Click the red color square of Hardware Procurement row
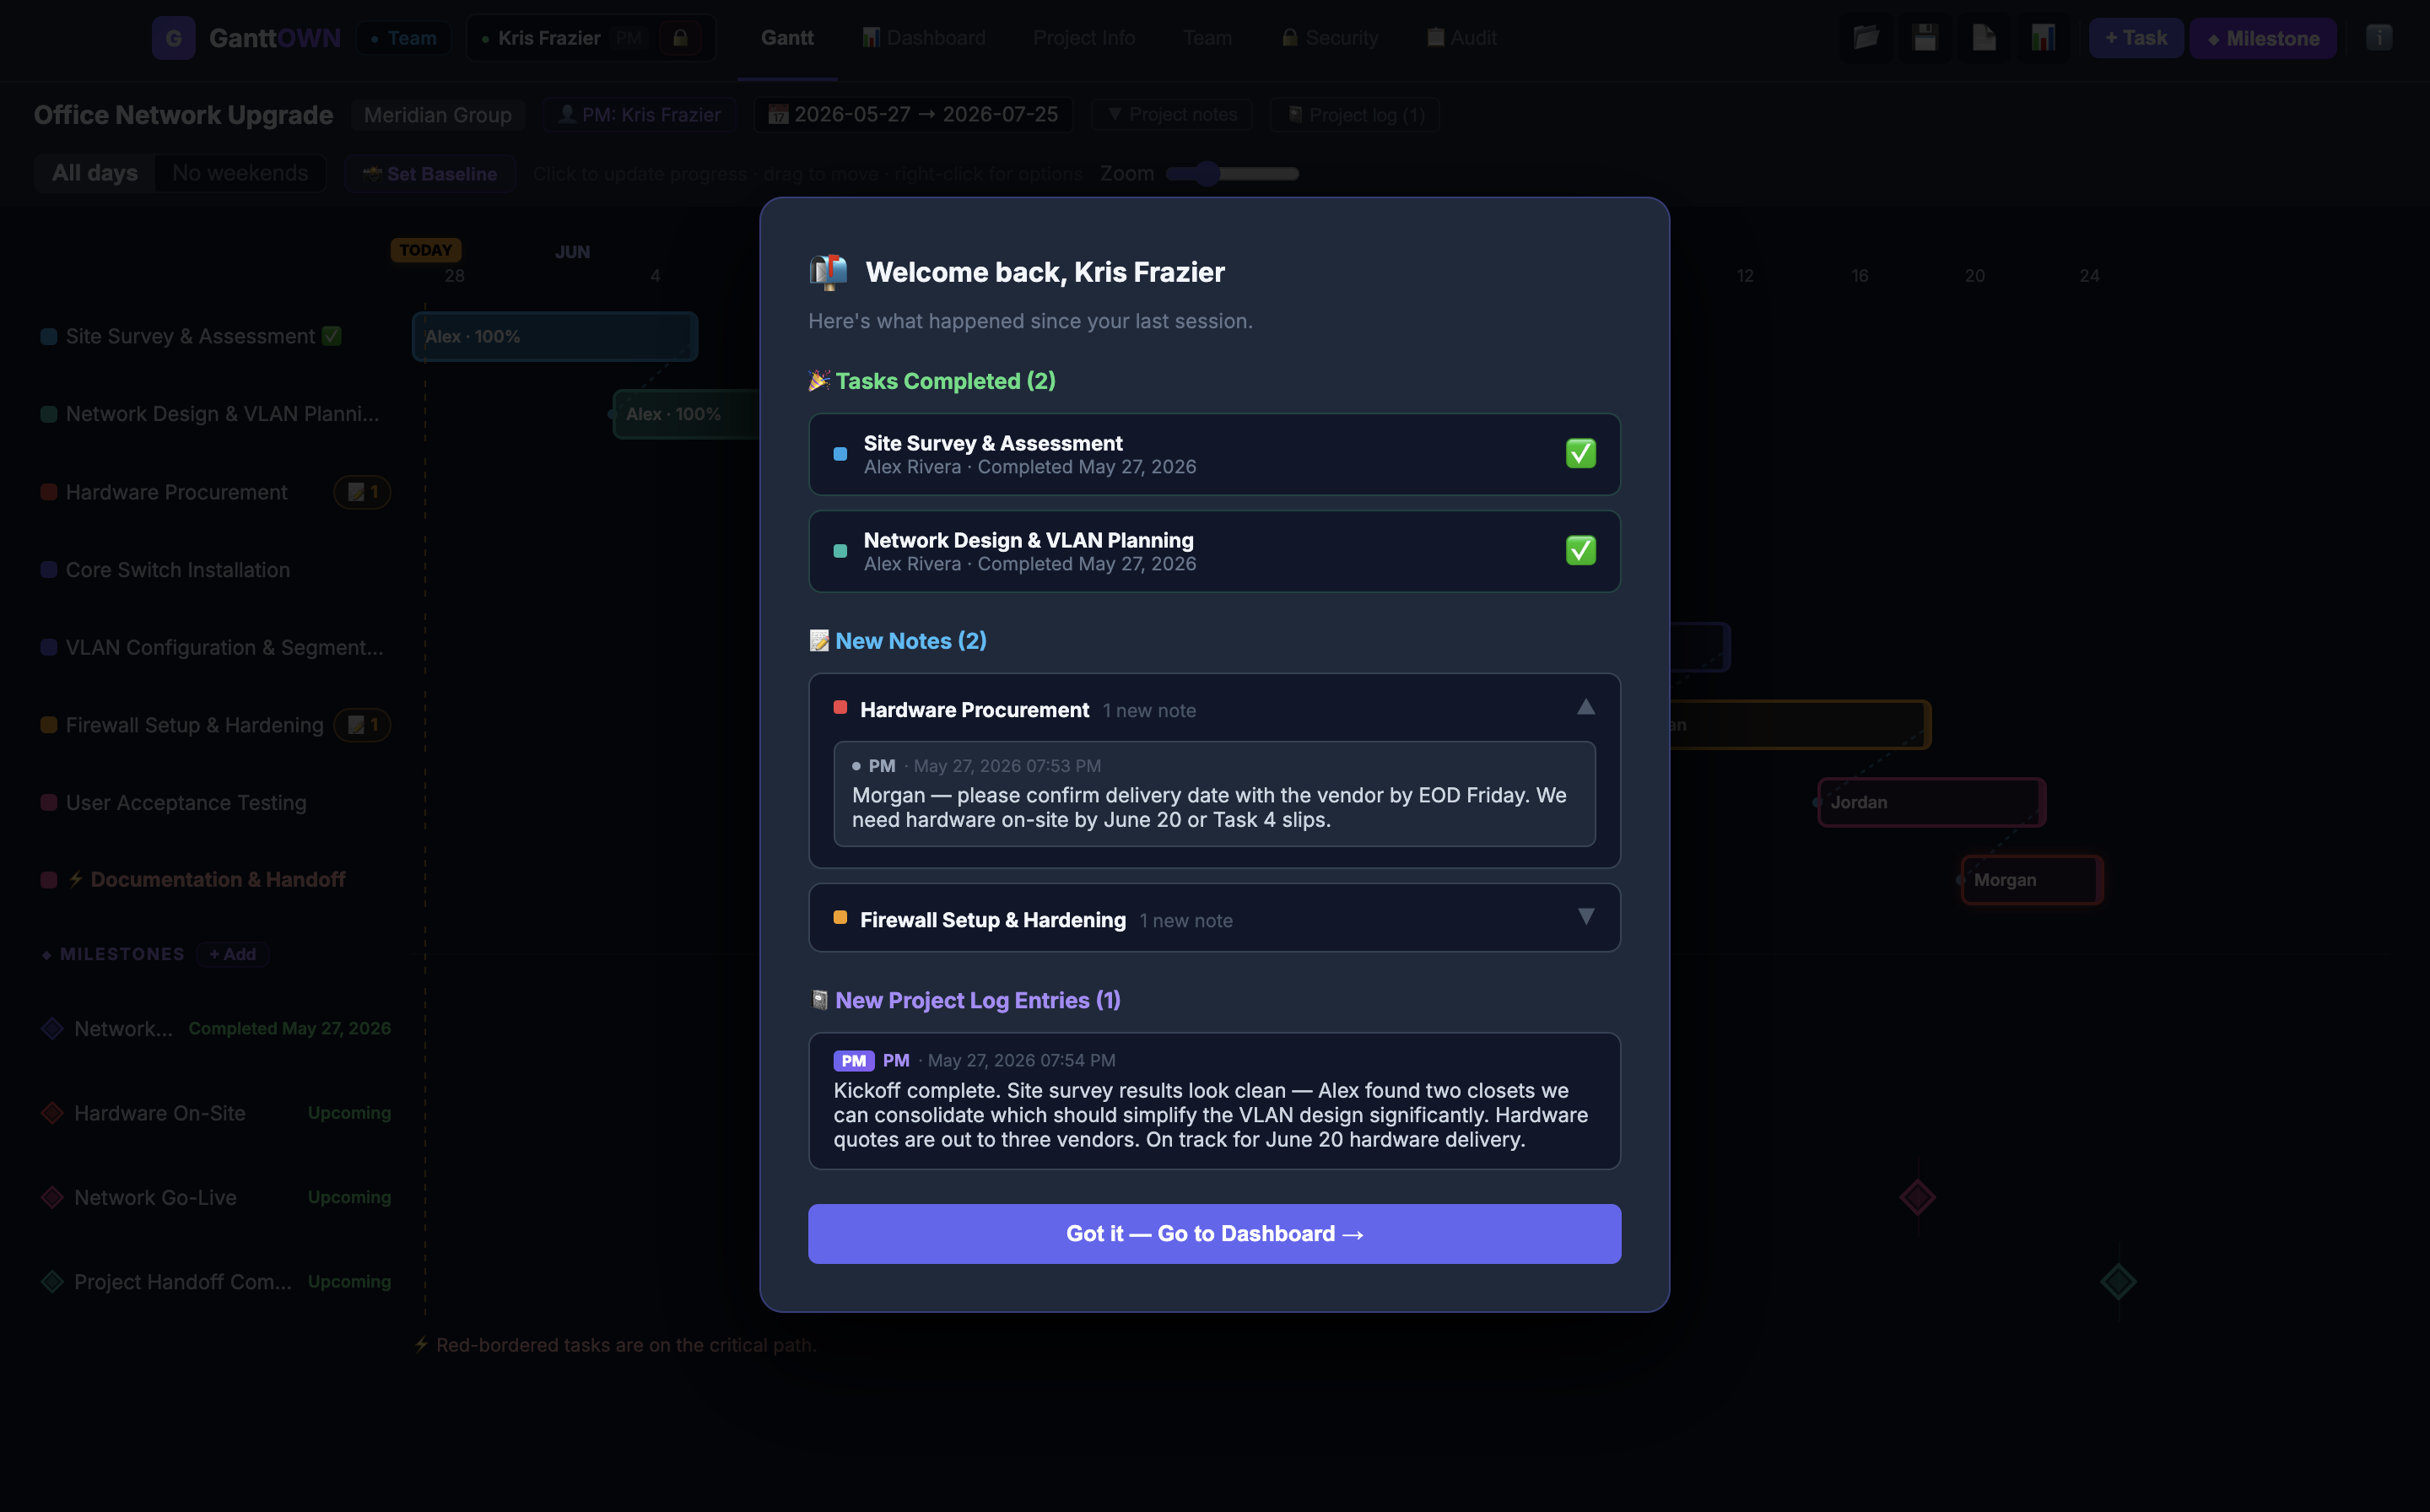This screenshot has height=1512, width=2430. (48, 492)
